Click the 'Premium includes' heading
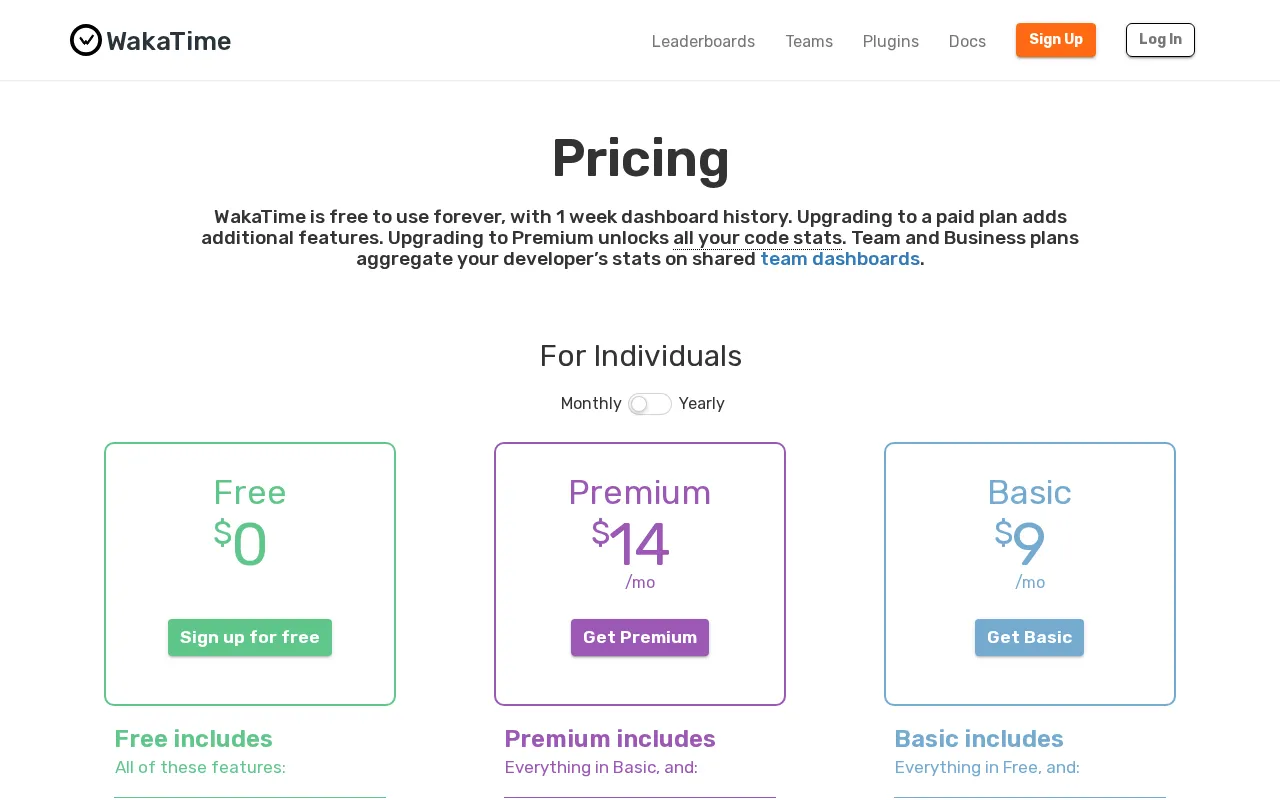Screen dimensions: 1280x800 (610, 739)
